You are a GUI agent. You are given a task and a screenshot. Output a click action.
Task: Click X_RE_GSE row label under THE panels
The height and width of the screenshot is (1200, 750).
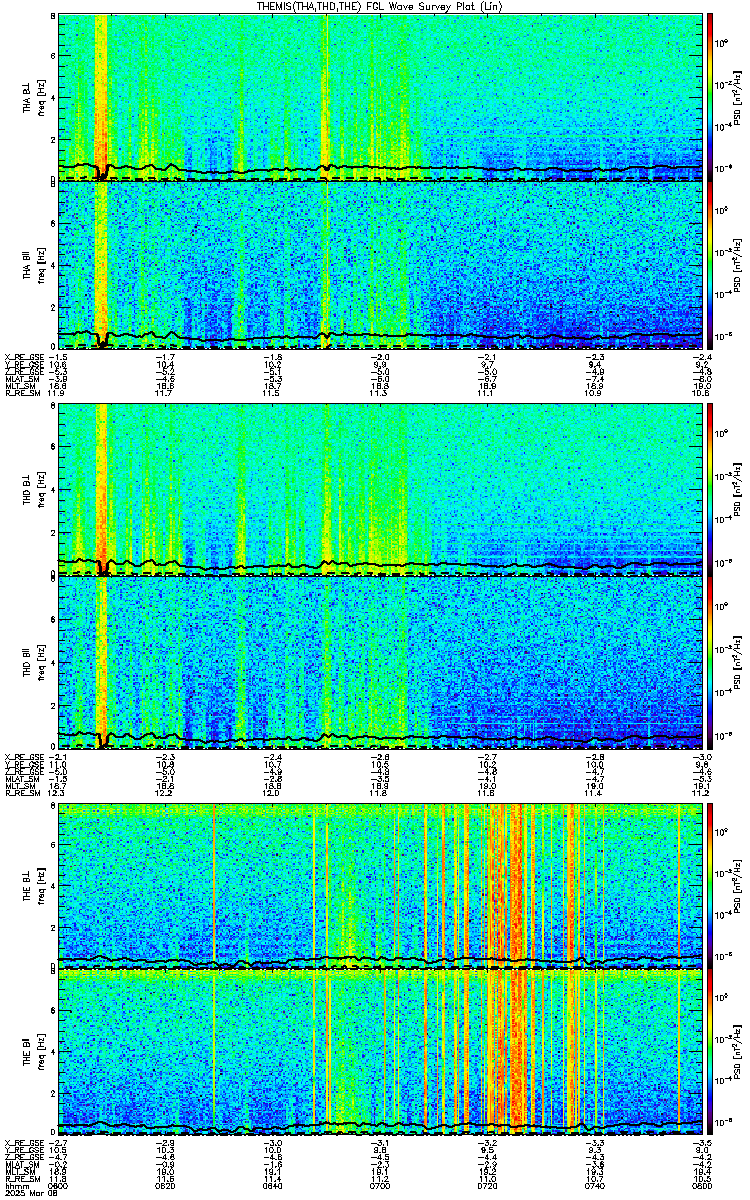pos(22,1141)
